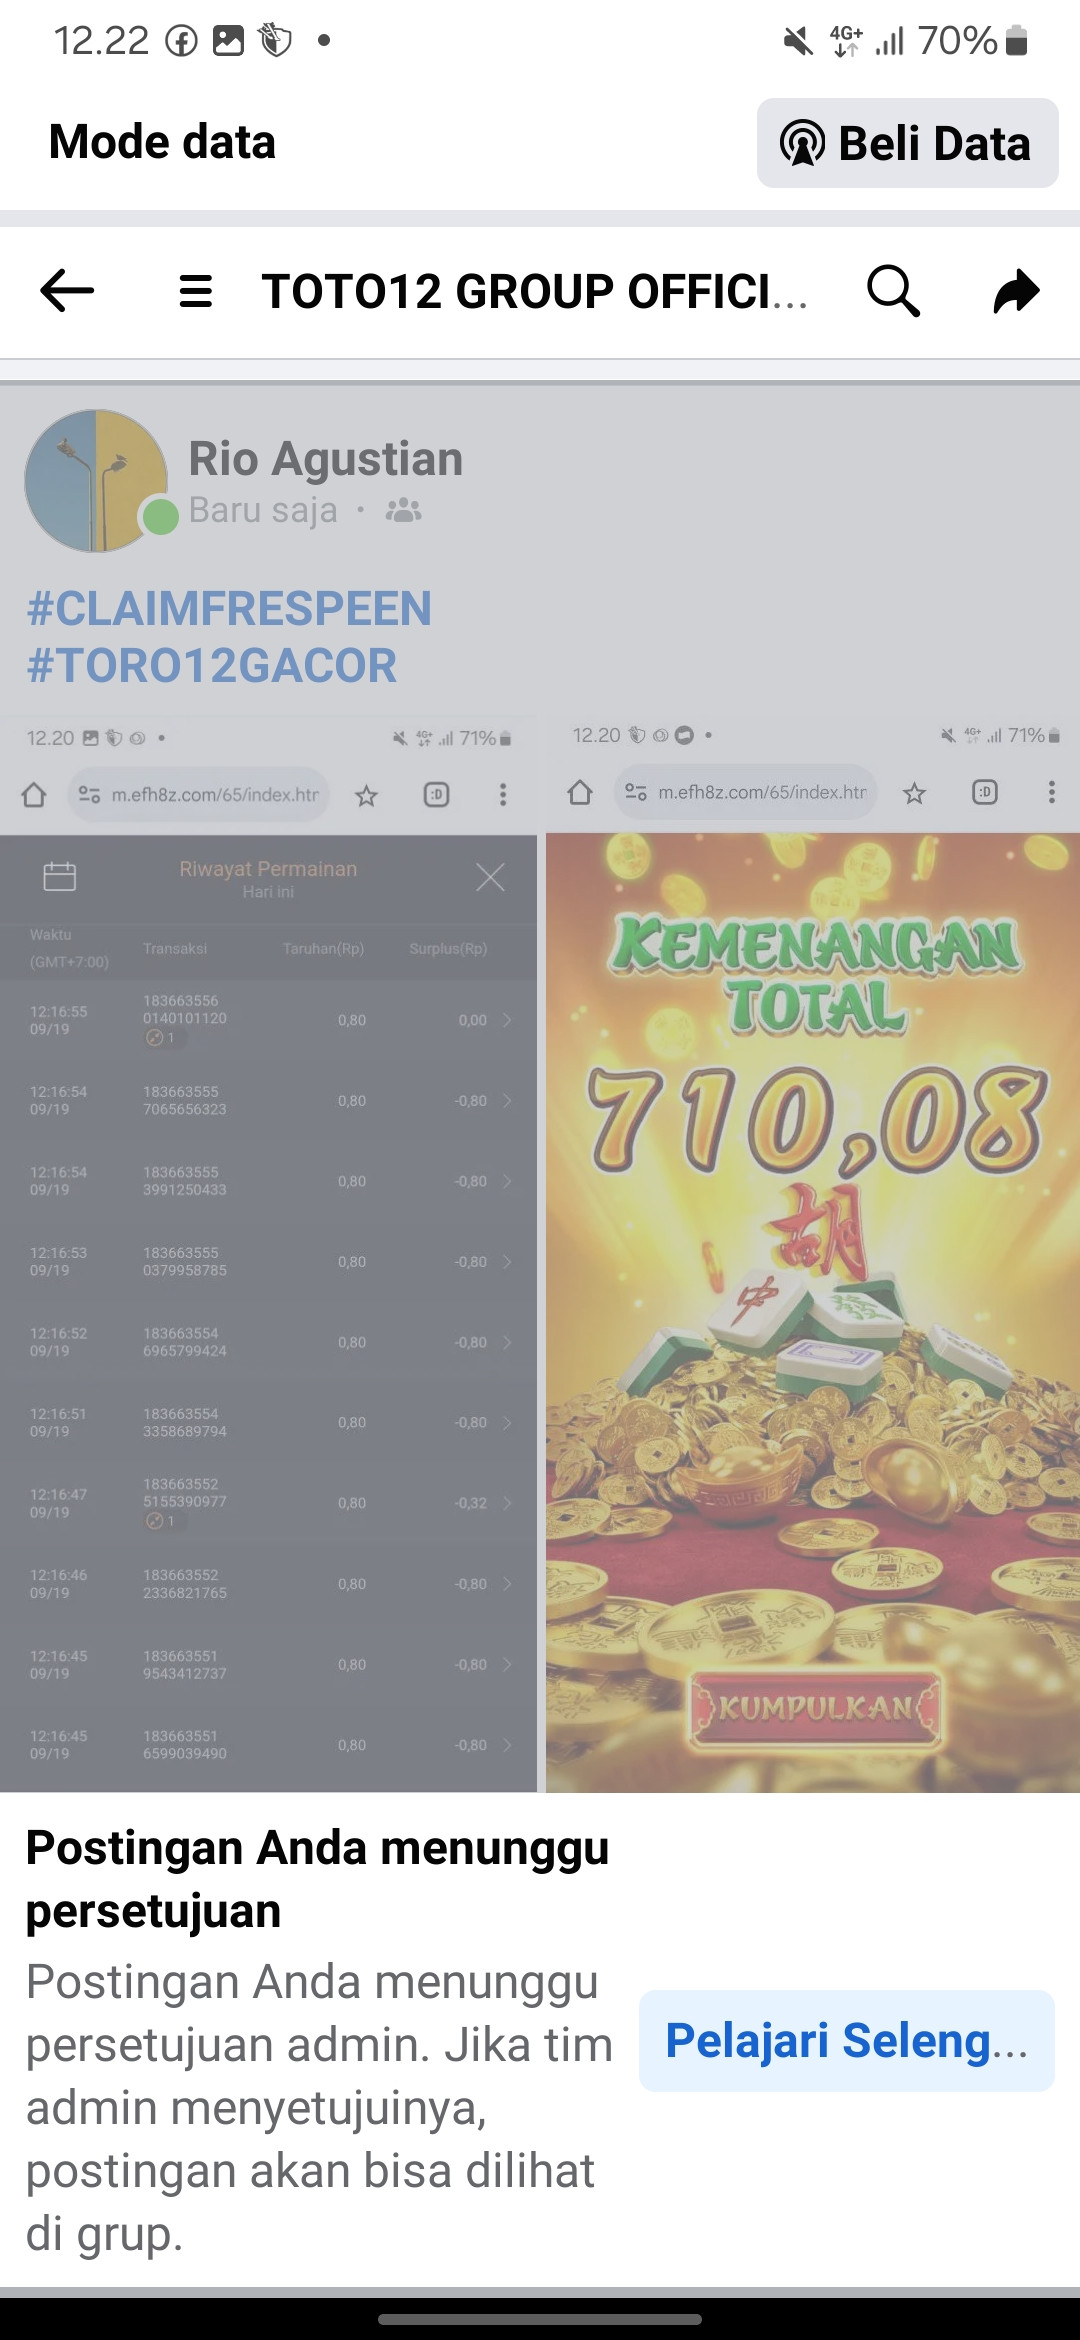Search within the TOTO12 group
The width and height of the screenshot is (1080, 2340).
[893, 291]
